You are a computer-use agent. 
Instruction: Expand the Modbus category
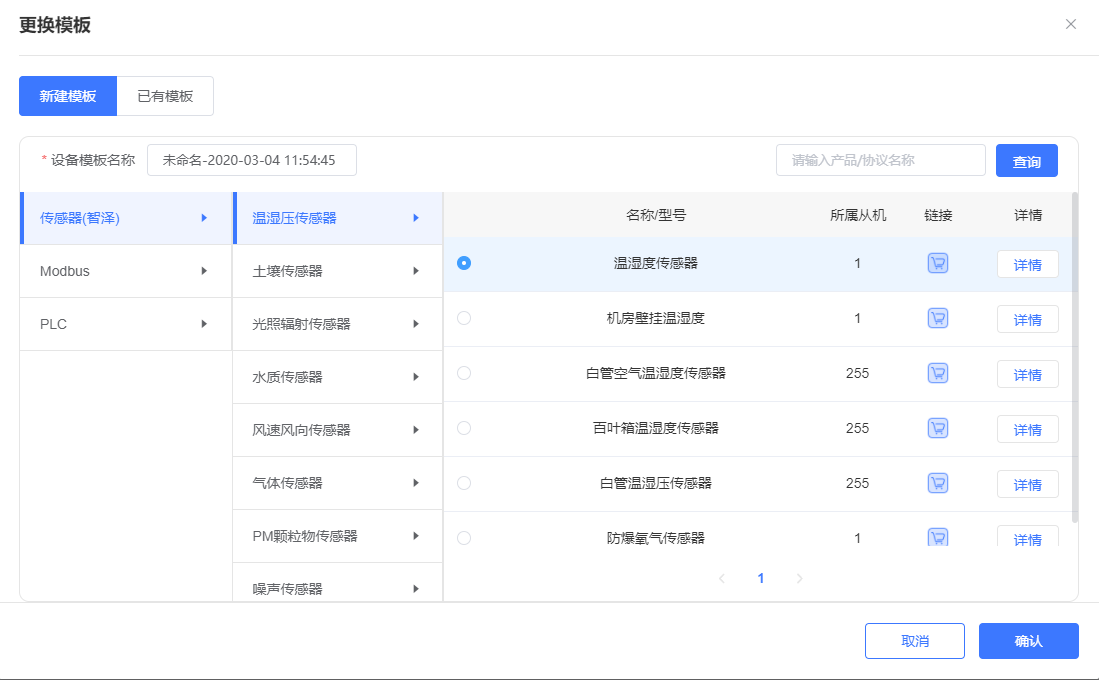tap(125, 271)
